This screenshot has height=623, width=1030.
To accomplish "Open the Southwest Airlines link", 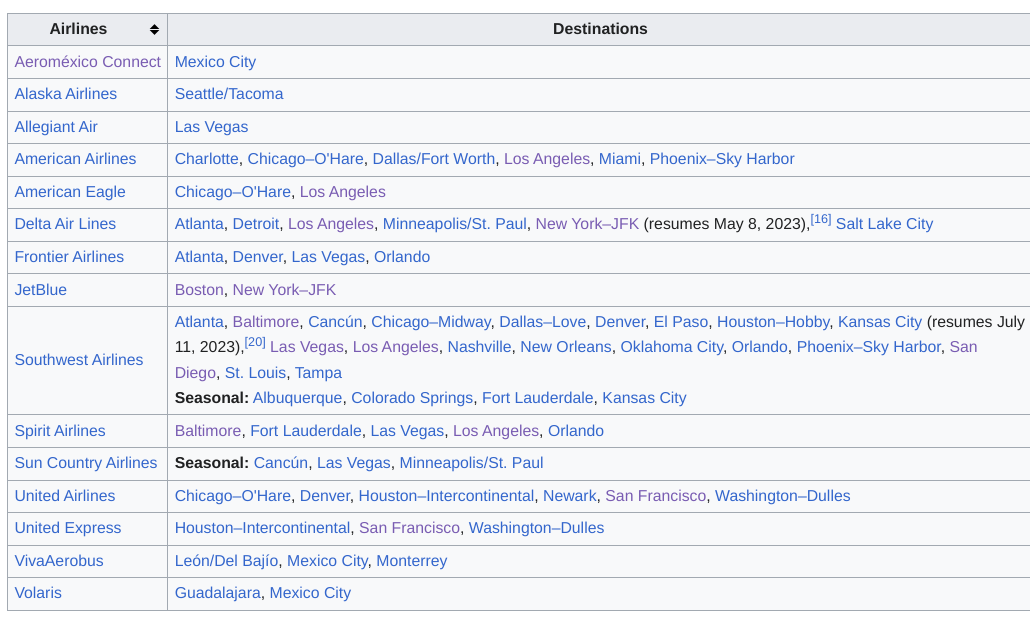I will tap(79, 360).
